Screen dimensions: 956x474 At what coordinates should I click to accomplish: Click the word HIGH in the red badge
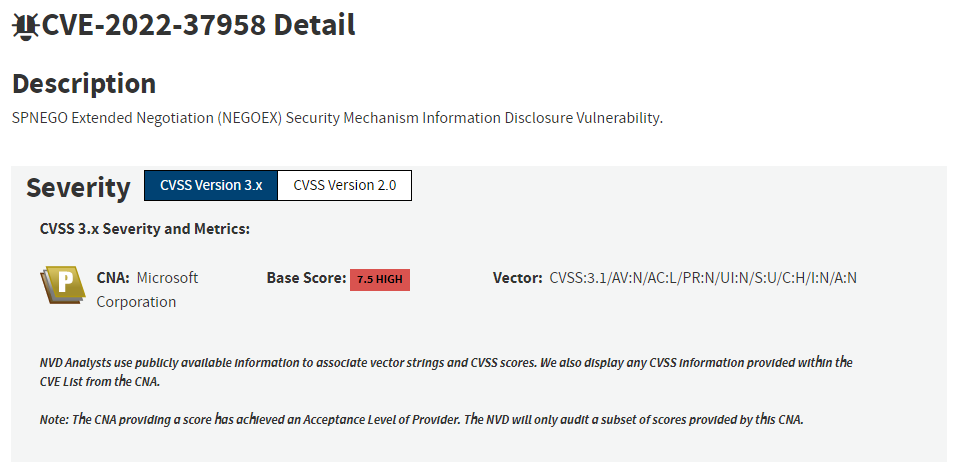coord(389,280)
